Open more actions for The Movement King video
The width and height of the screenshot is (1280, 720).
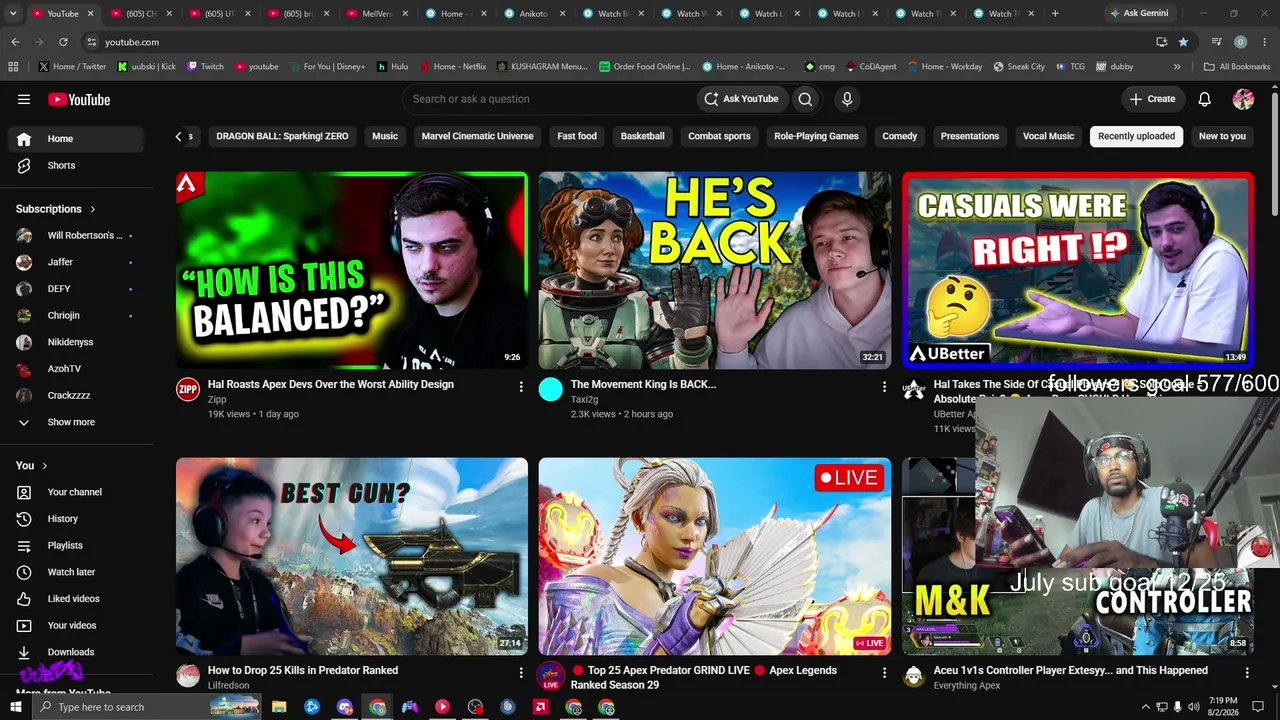click(x=884, y=386)
